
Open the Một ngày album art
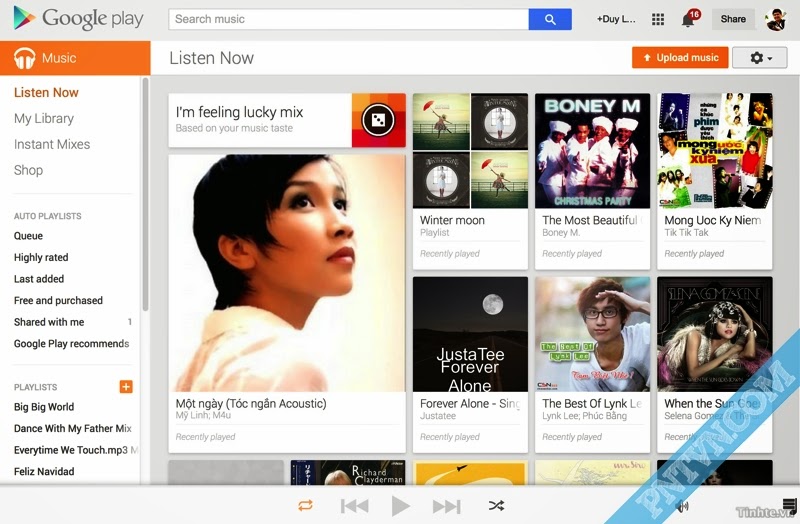coord(287,273)
